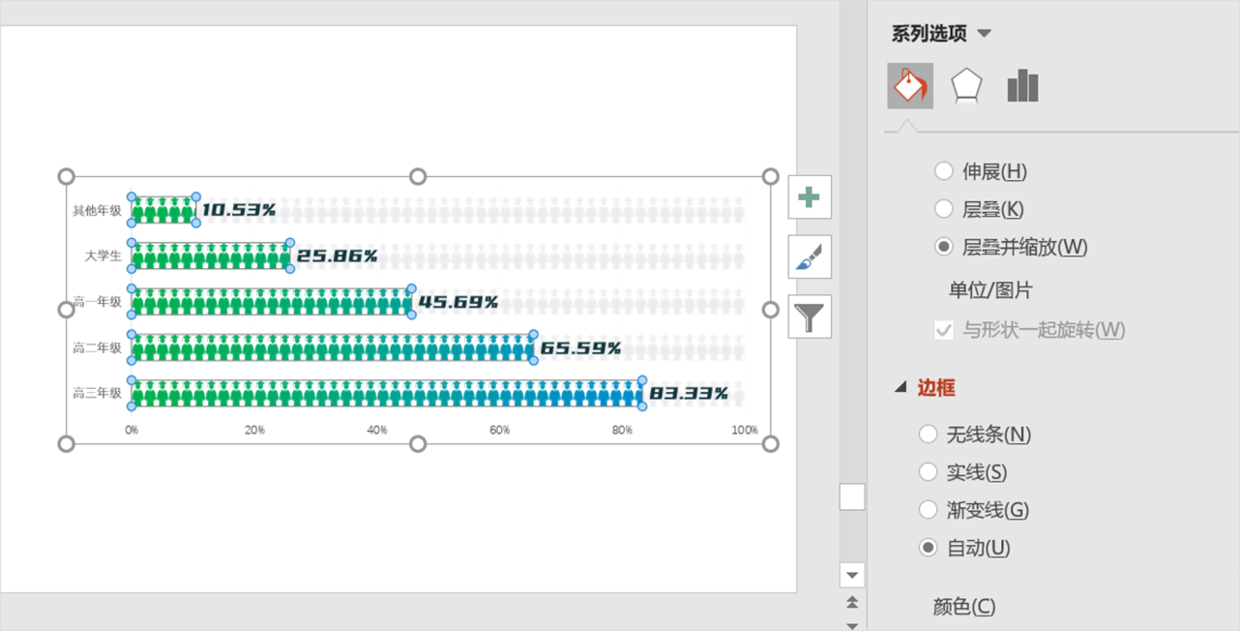Select 无线条(N) border option

coord(928,434)
